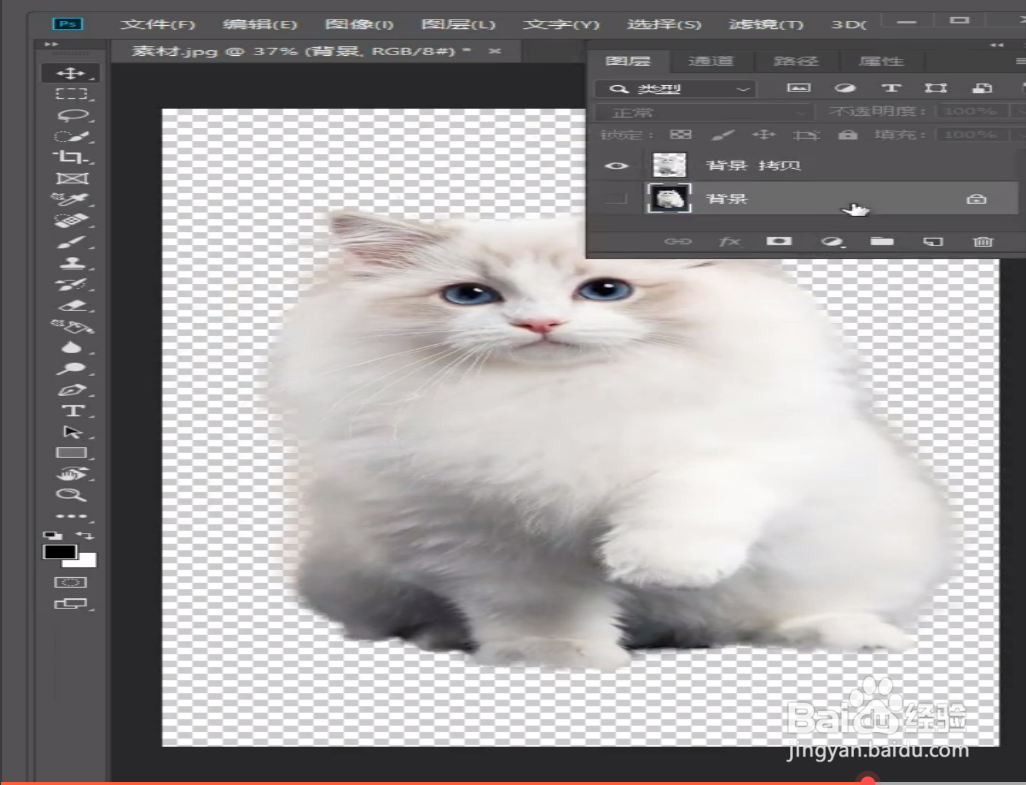Open the 类型 layer filter dropdown

pos(675,88)
